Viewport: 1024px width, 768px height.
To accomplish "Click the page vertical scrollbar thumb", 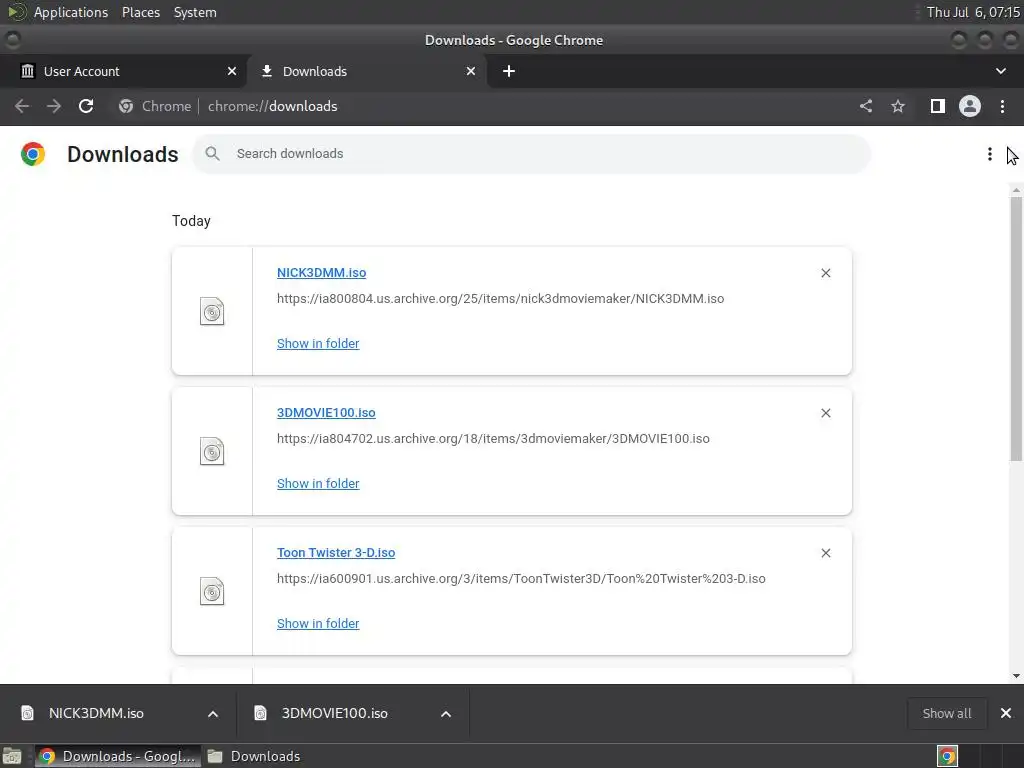I will click(x=1016, y=328).
